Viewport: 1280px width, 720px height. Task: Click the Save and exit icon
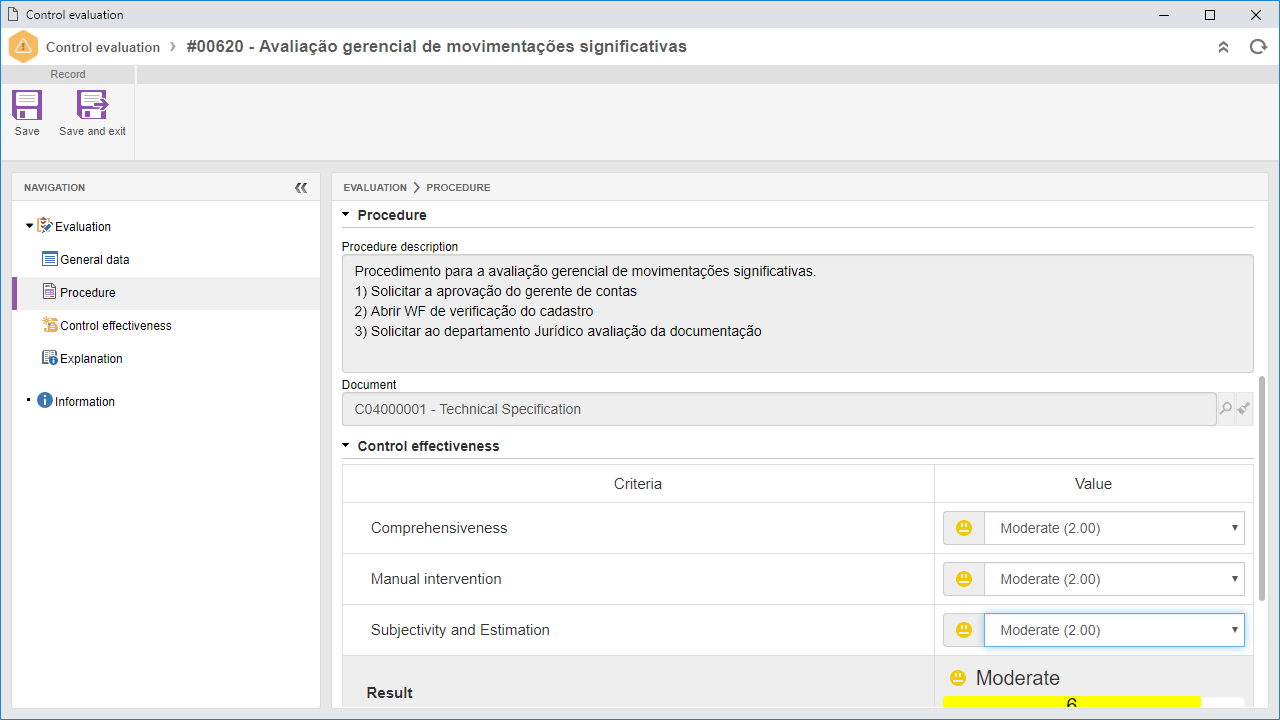pos(92,105)
